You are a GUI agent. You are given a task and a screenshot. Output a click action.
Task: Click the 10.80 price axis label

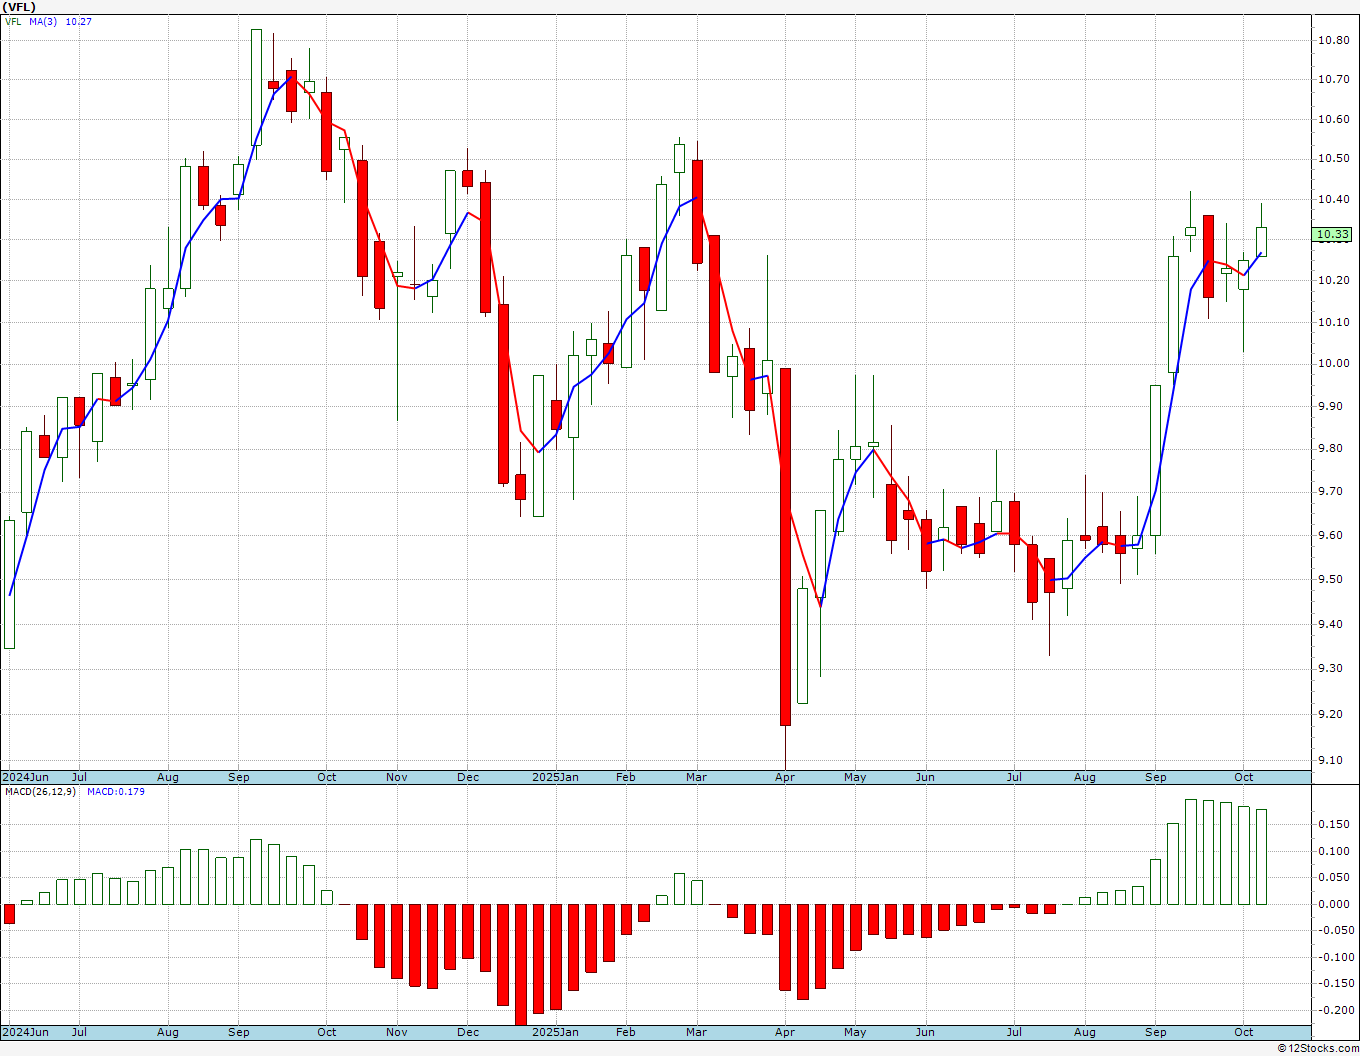coord(1332,40)
